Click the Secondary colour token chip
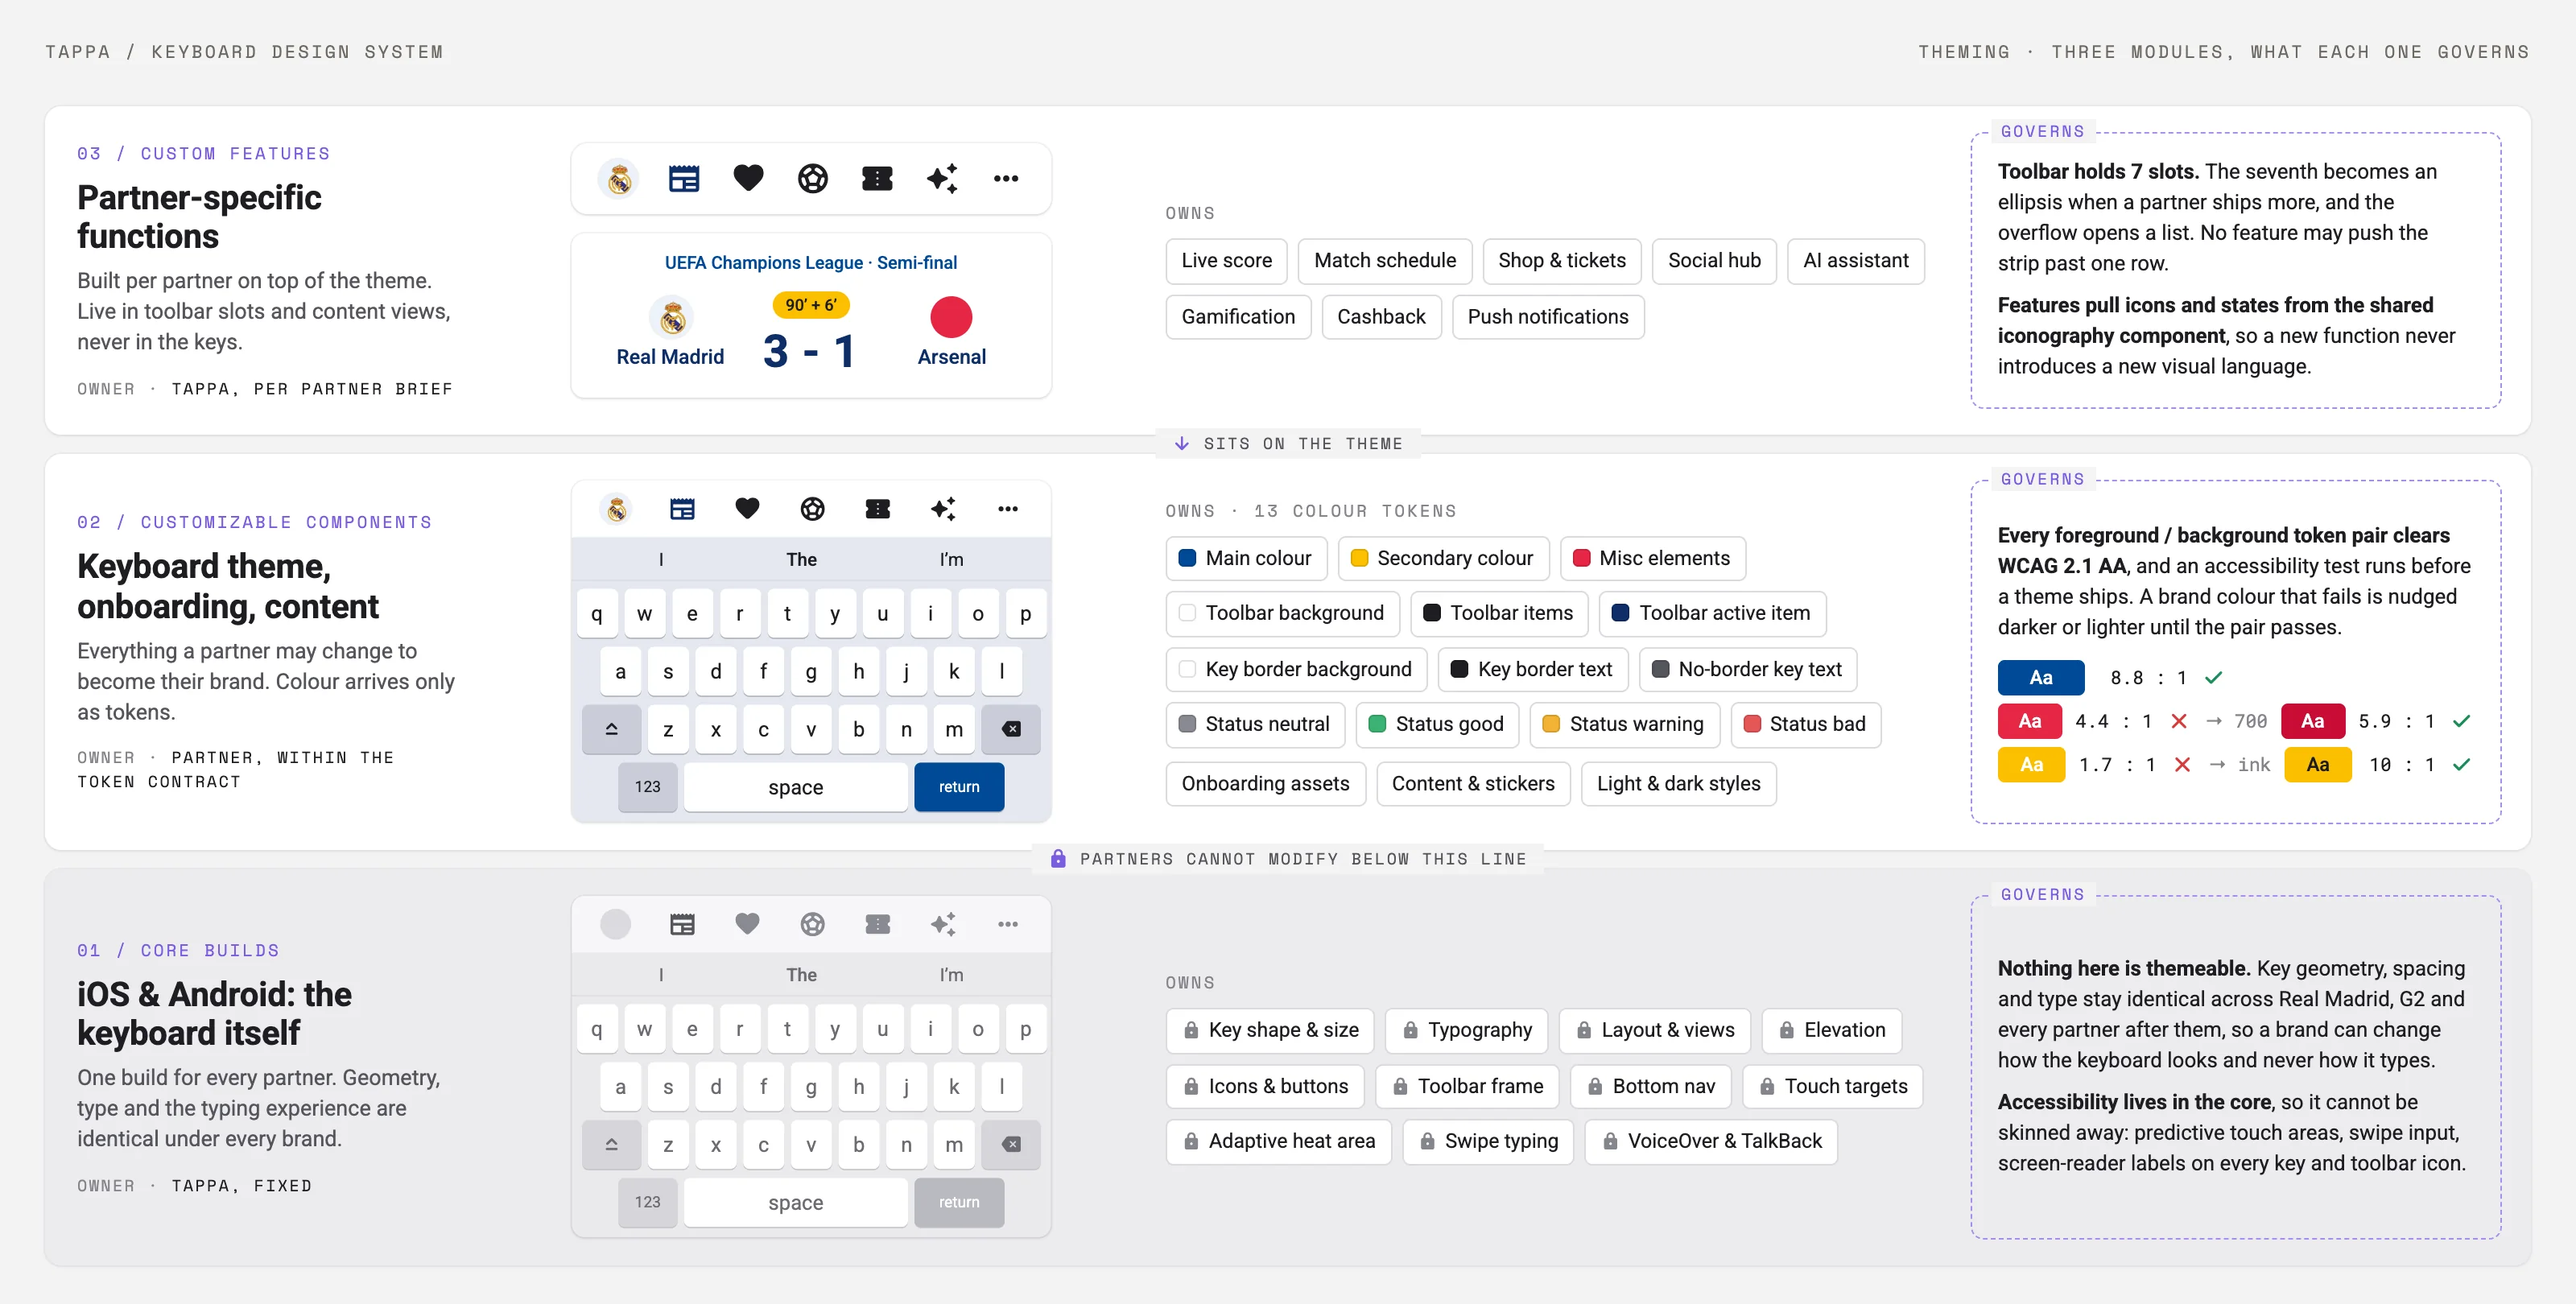This screenshot has width=2576, height=1304. 1443,559
